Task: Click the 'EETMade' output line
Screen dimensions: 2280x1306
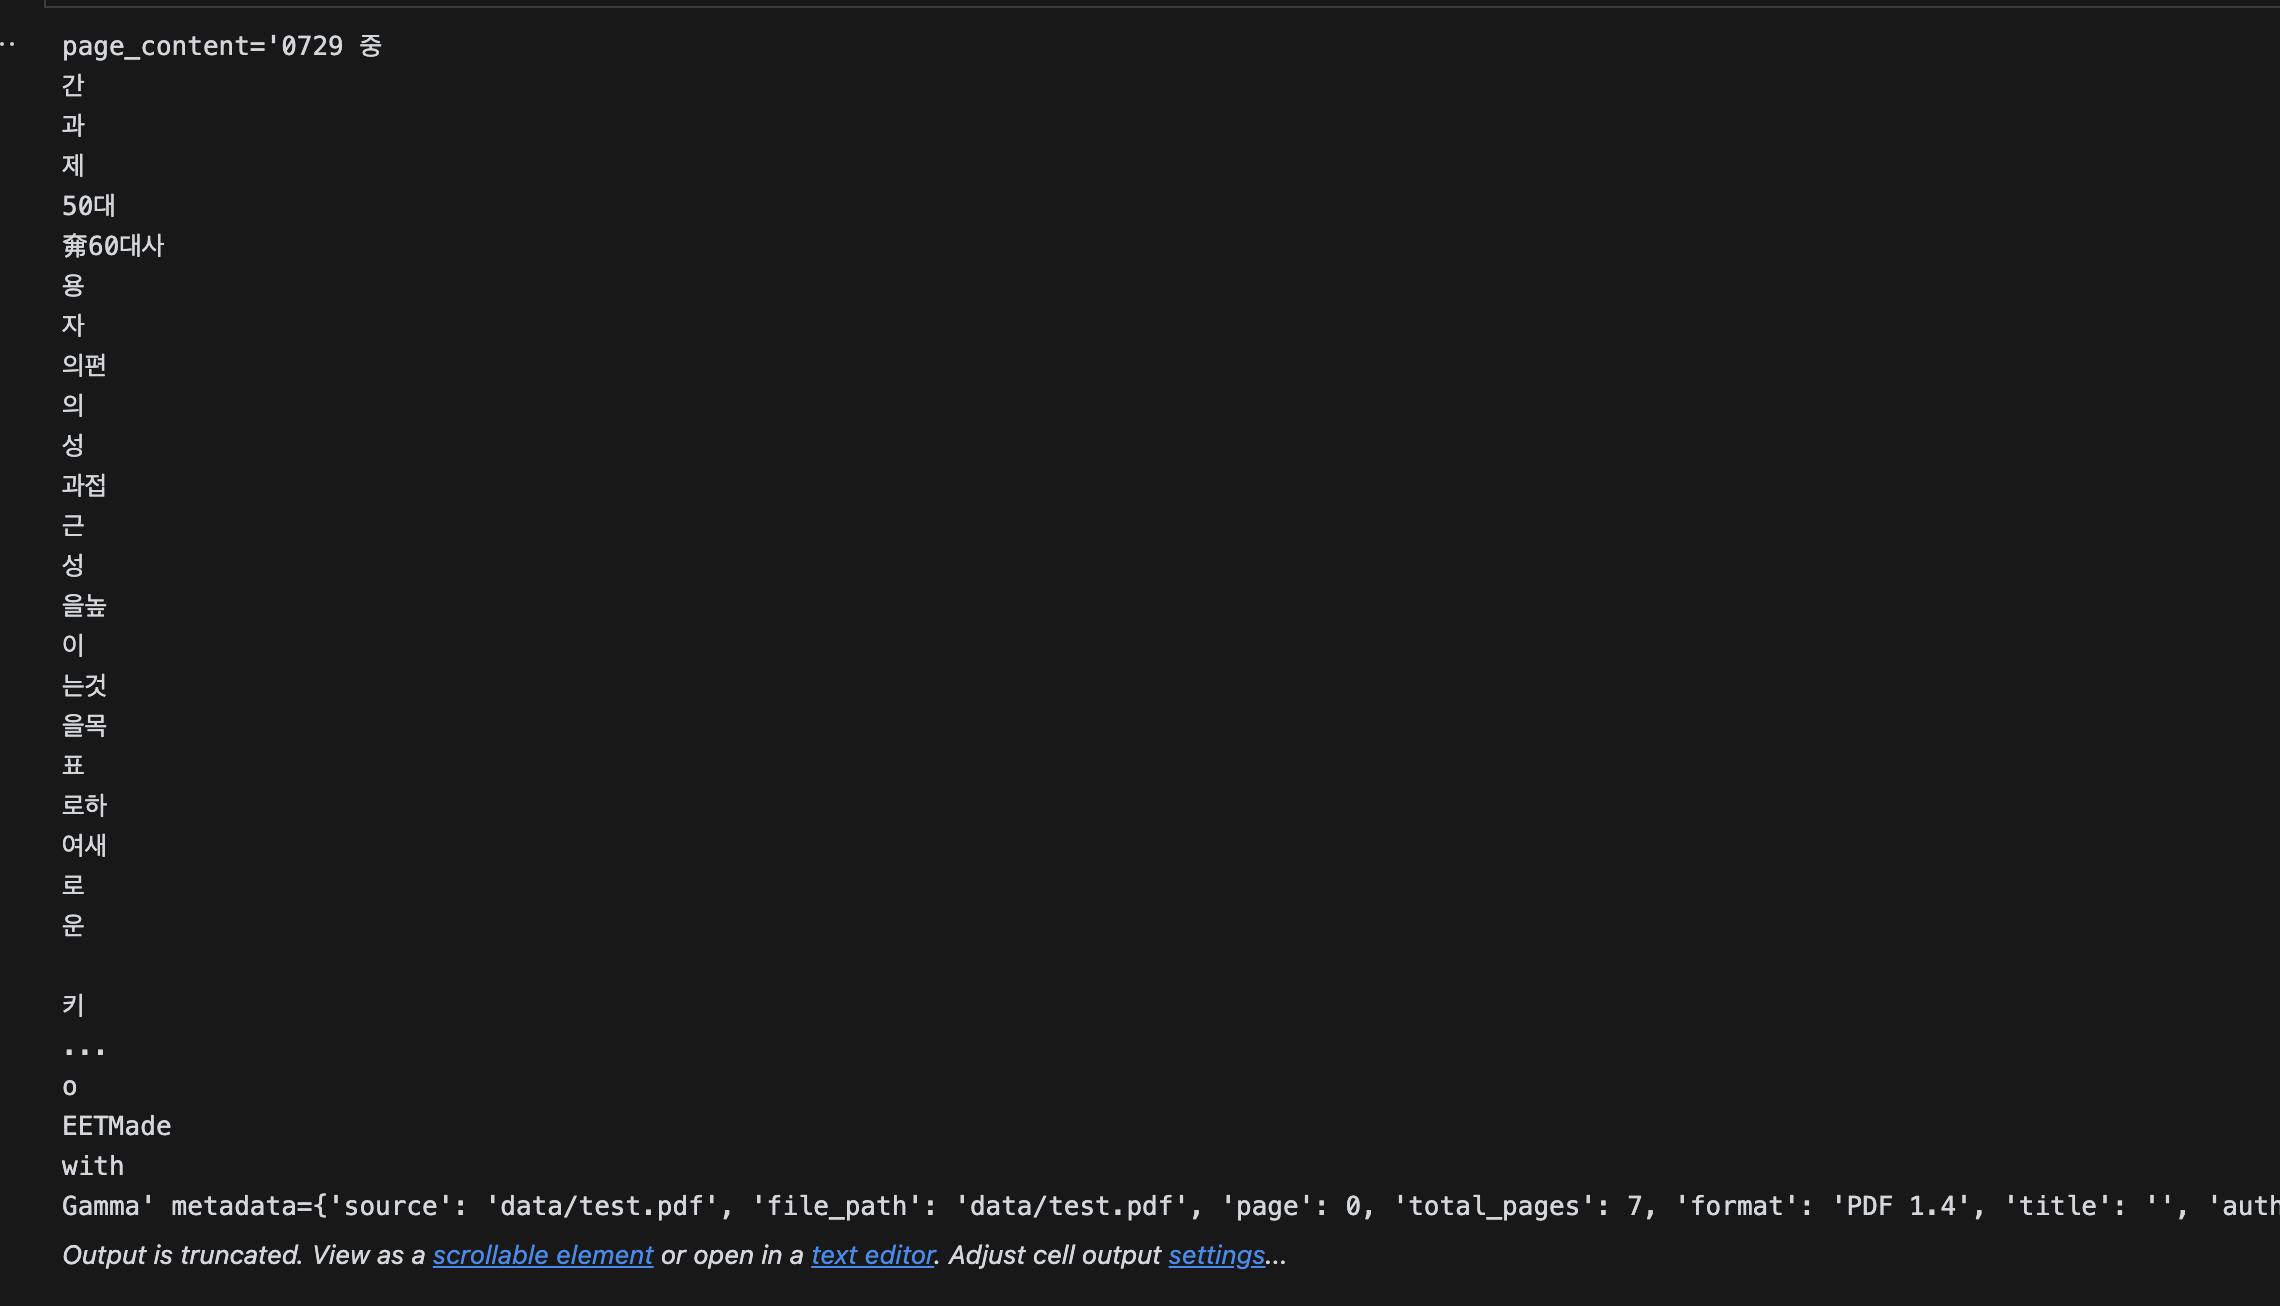Action: click(x=116, y=1126)
